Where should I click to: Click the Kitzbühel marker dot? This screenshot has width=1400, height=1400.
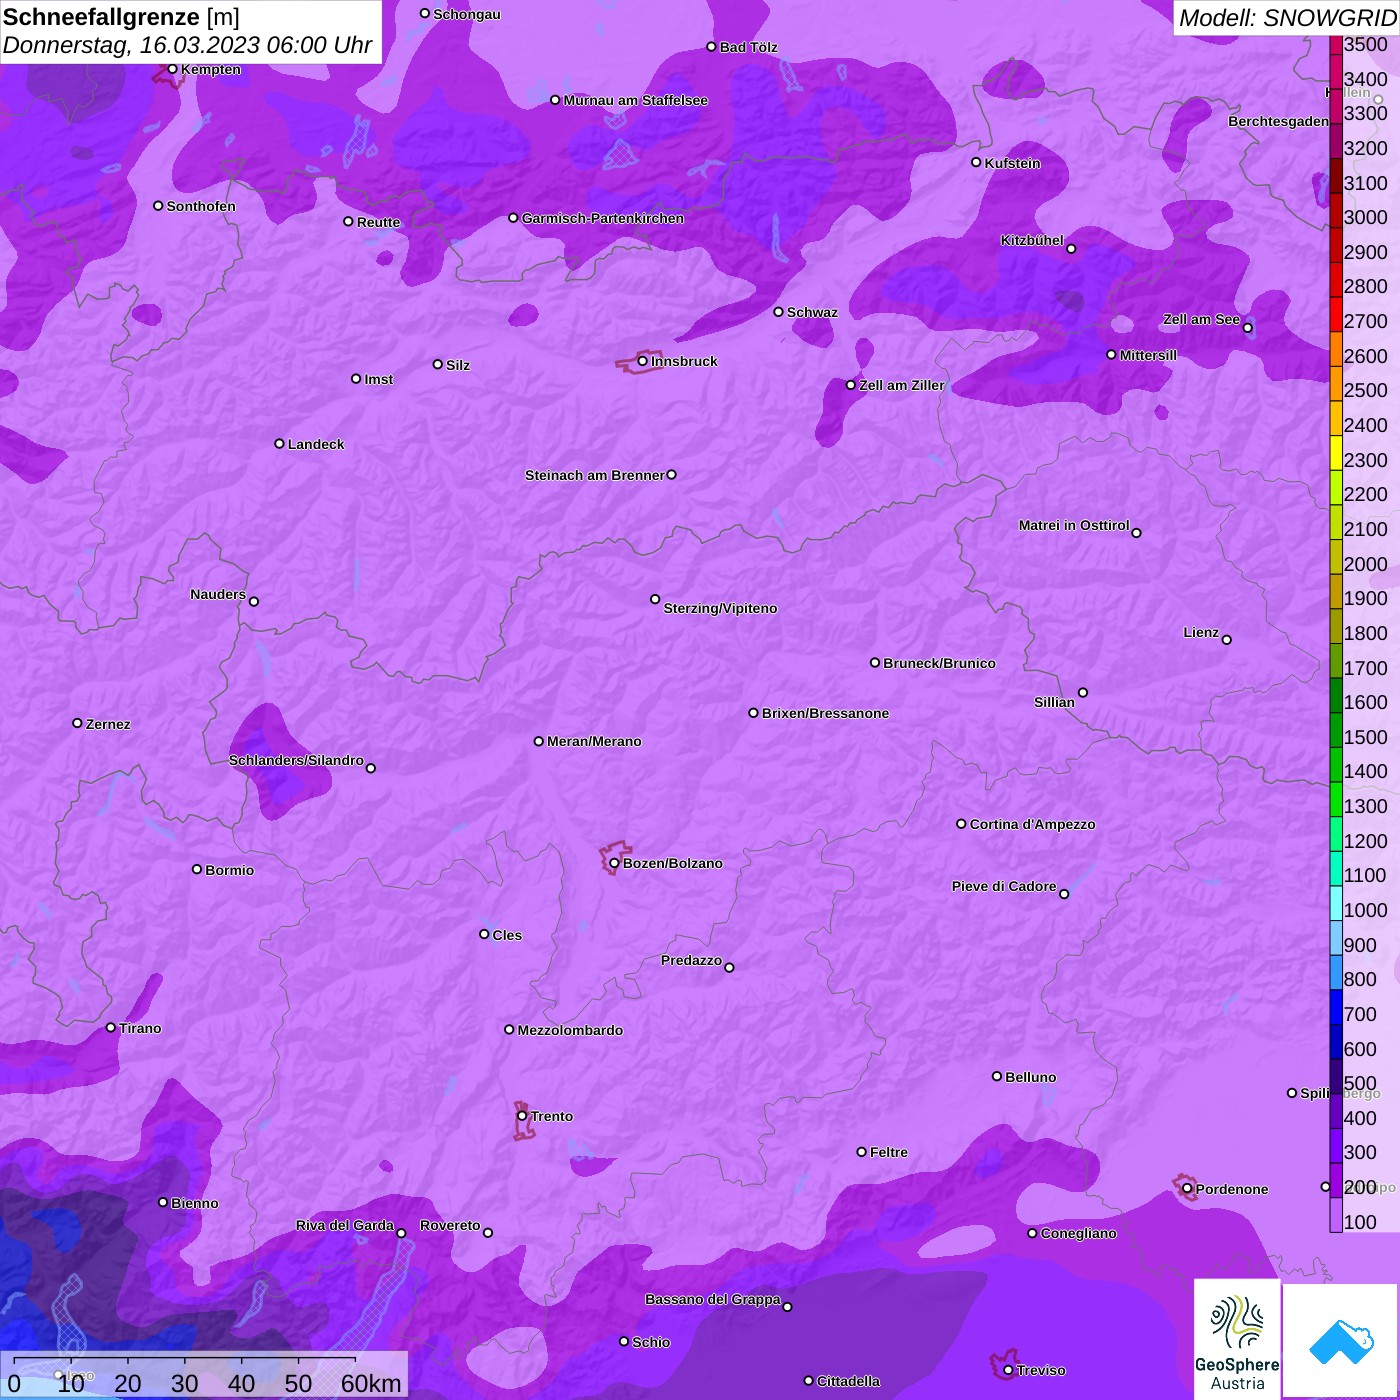(x=1071, y=249)
